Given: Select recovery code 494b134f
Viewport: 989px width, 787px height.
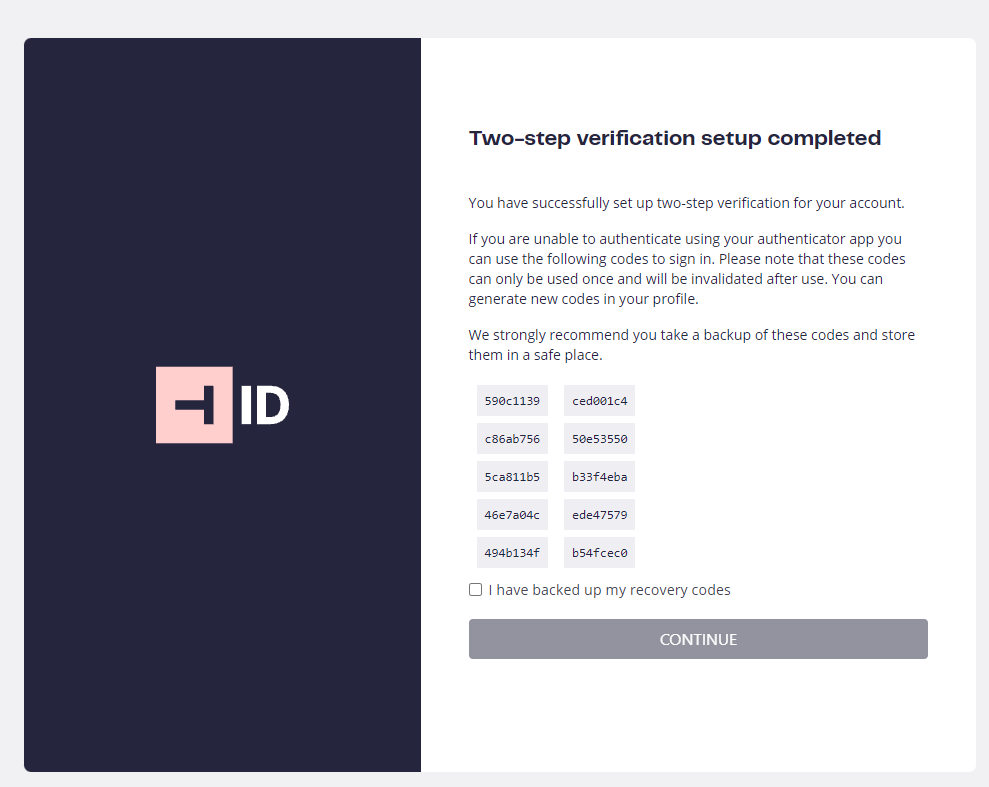Looking at the screenshot, I should [512, 552].
